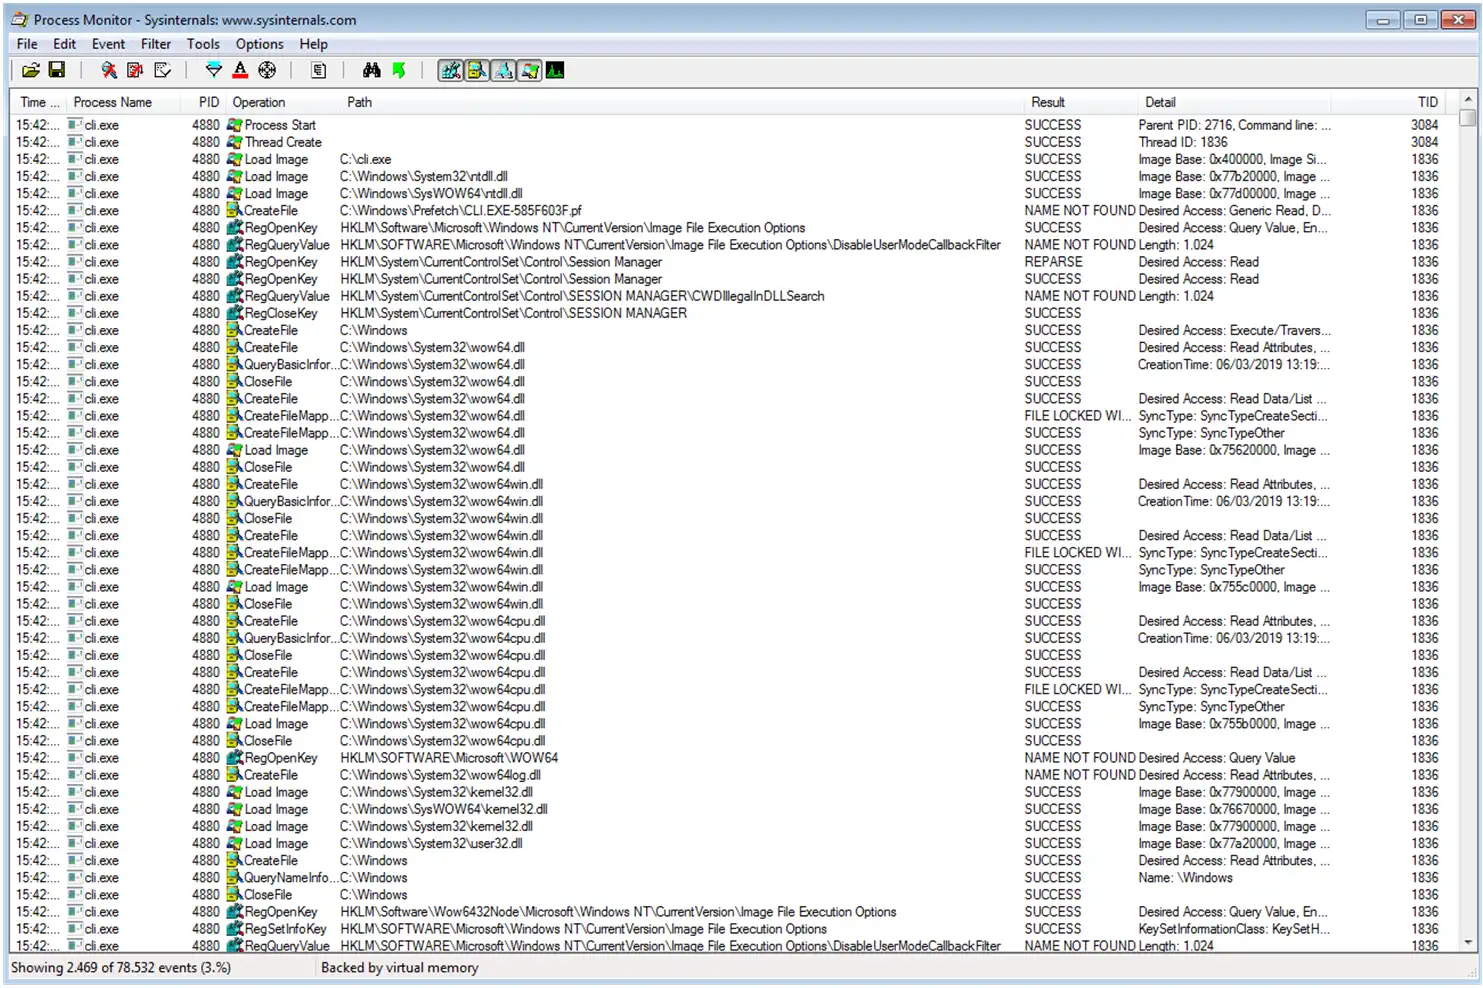This screenshot has width=1483, height=988.
Task: Click the Thread Create operation icon
Action: pyautogui.click(x=235, y=142)
